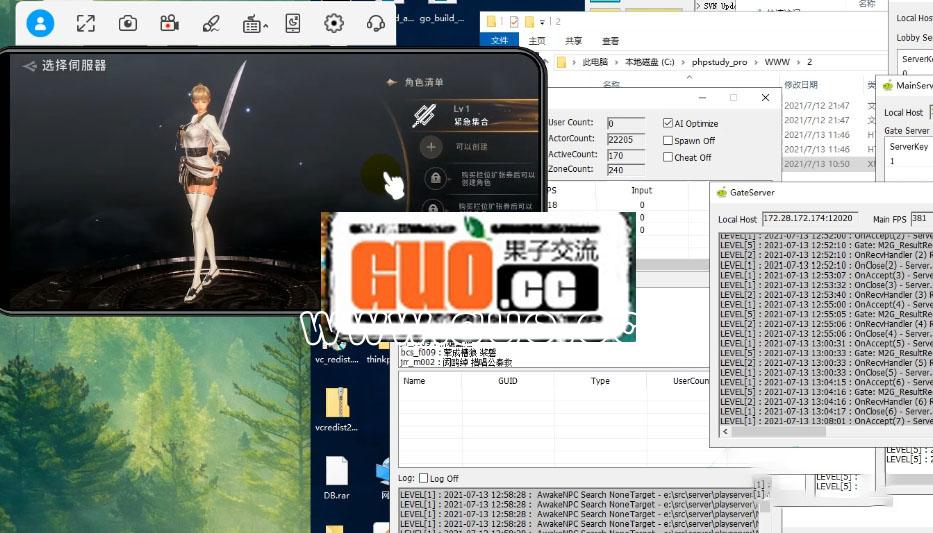Enable the Cheat Off checkbox
The height and width of the screenshot is (533, 933).
(668, 157)
